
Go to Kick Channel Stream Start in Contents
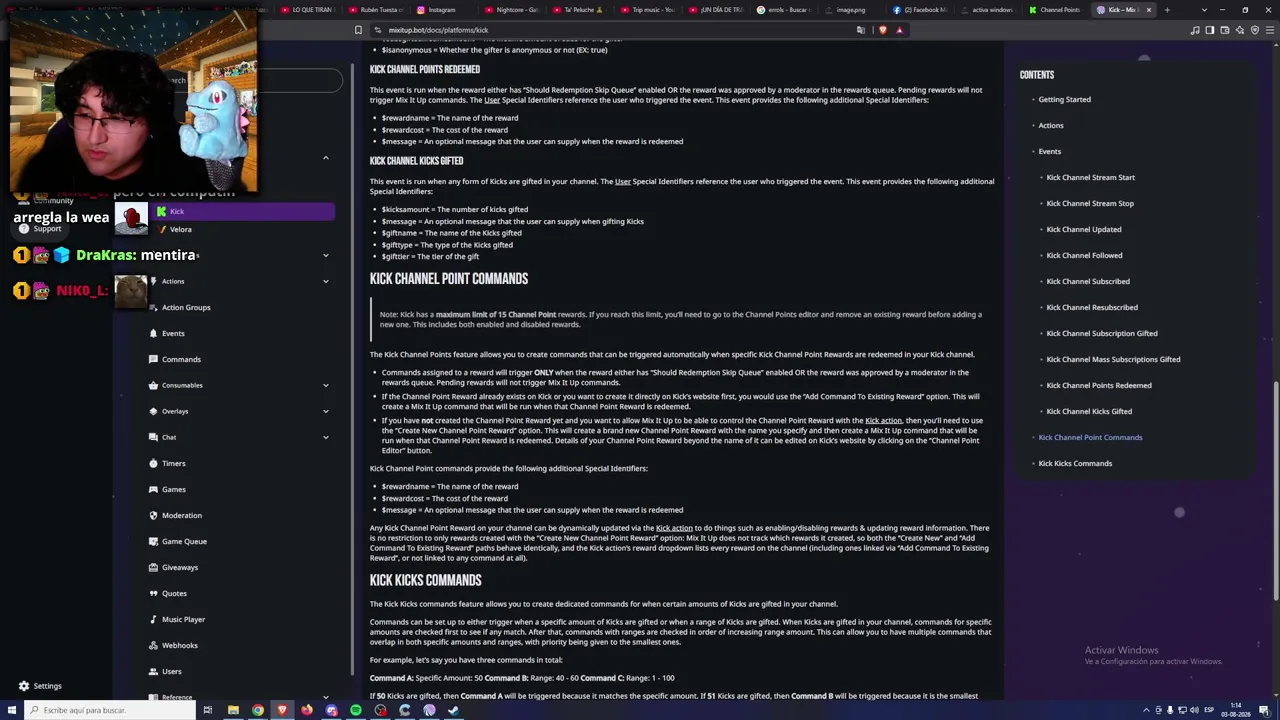click(x=1090, y=177)
